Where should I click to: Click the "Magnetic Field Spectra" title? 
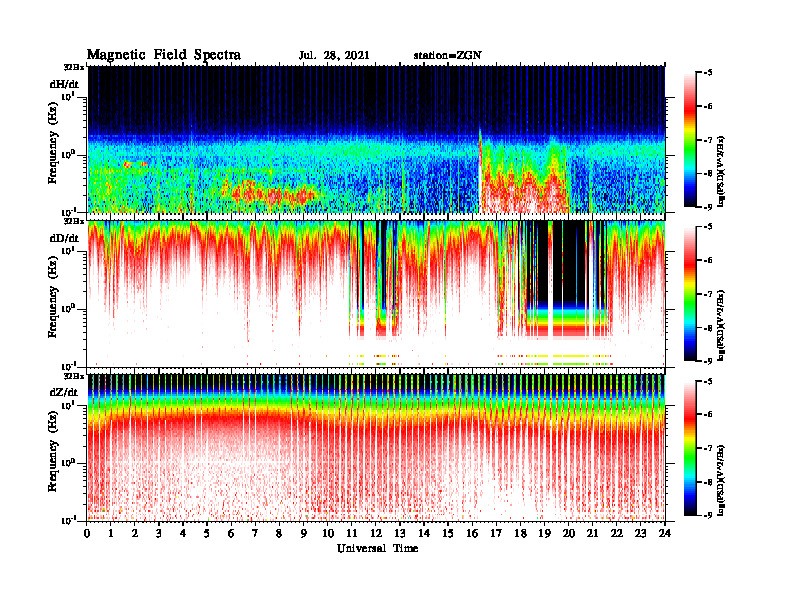pos(164,55)
